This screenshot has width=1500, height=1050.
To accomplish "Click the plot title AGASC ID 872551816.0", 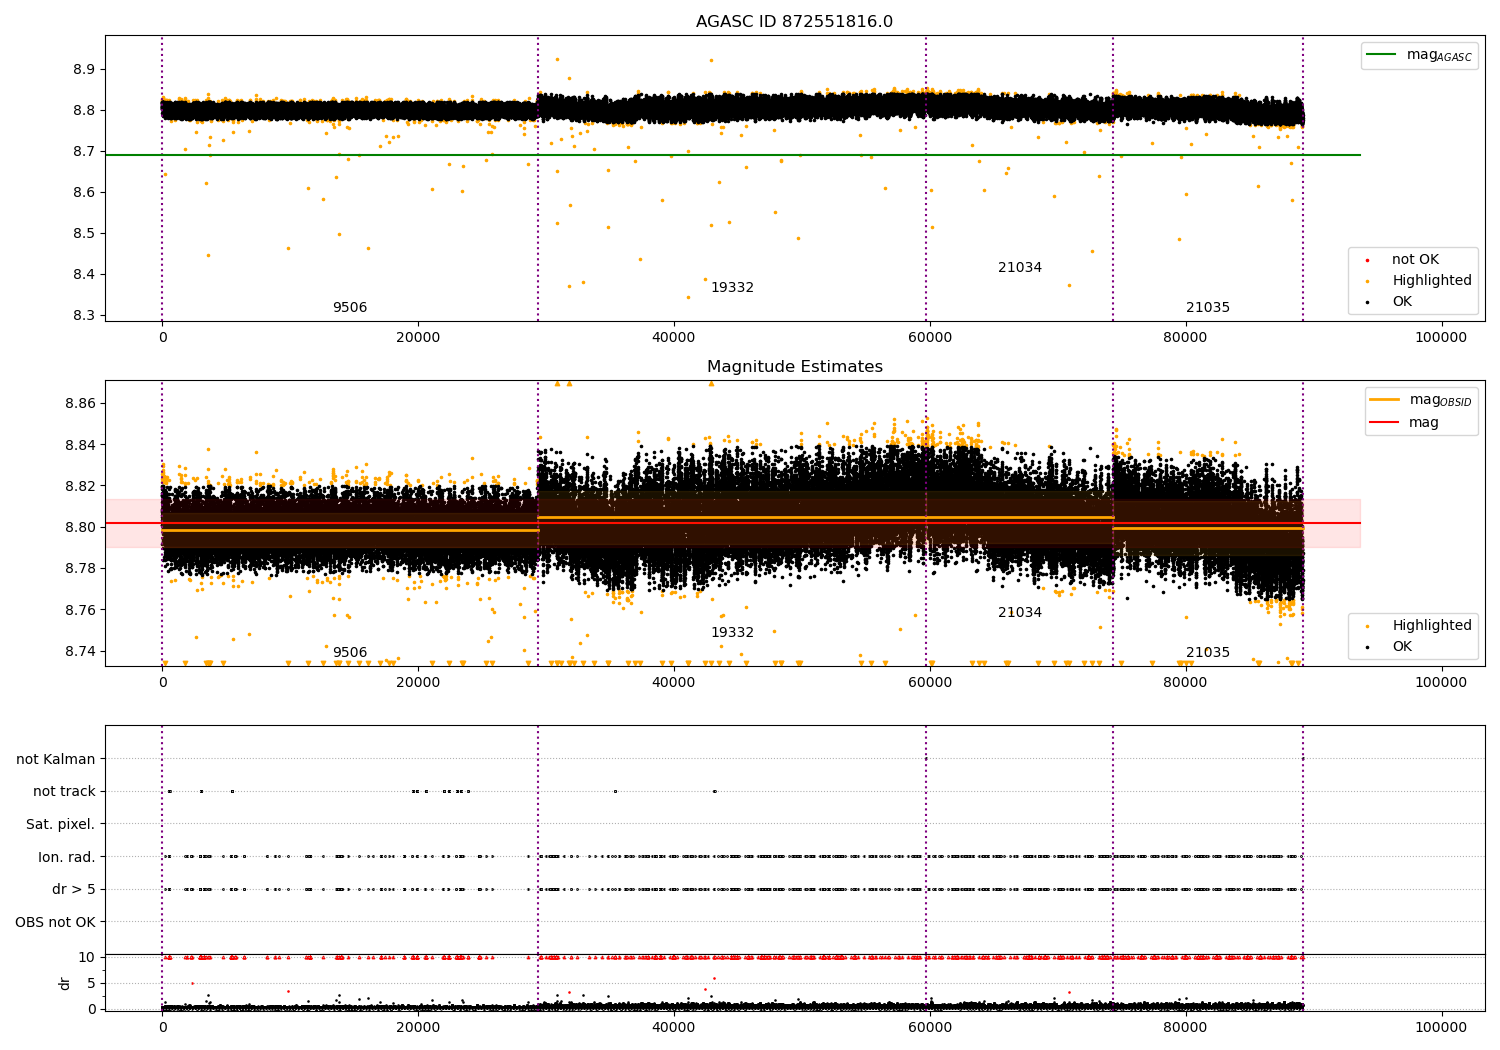I will point(794,22).
